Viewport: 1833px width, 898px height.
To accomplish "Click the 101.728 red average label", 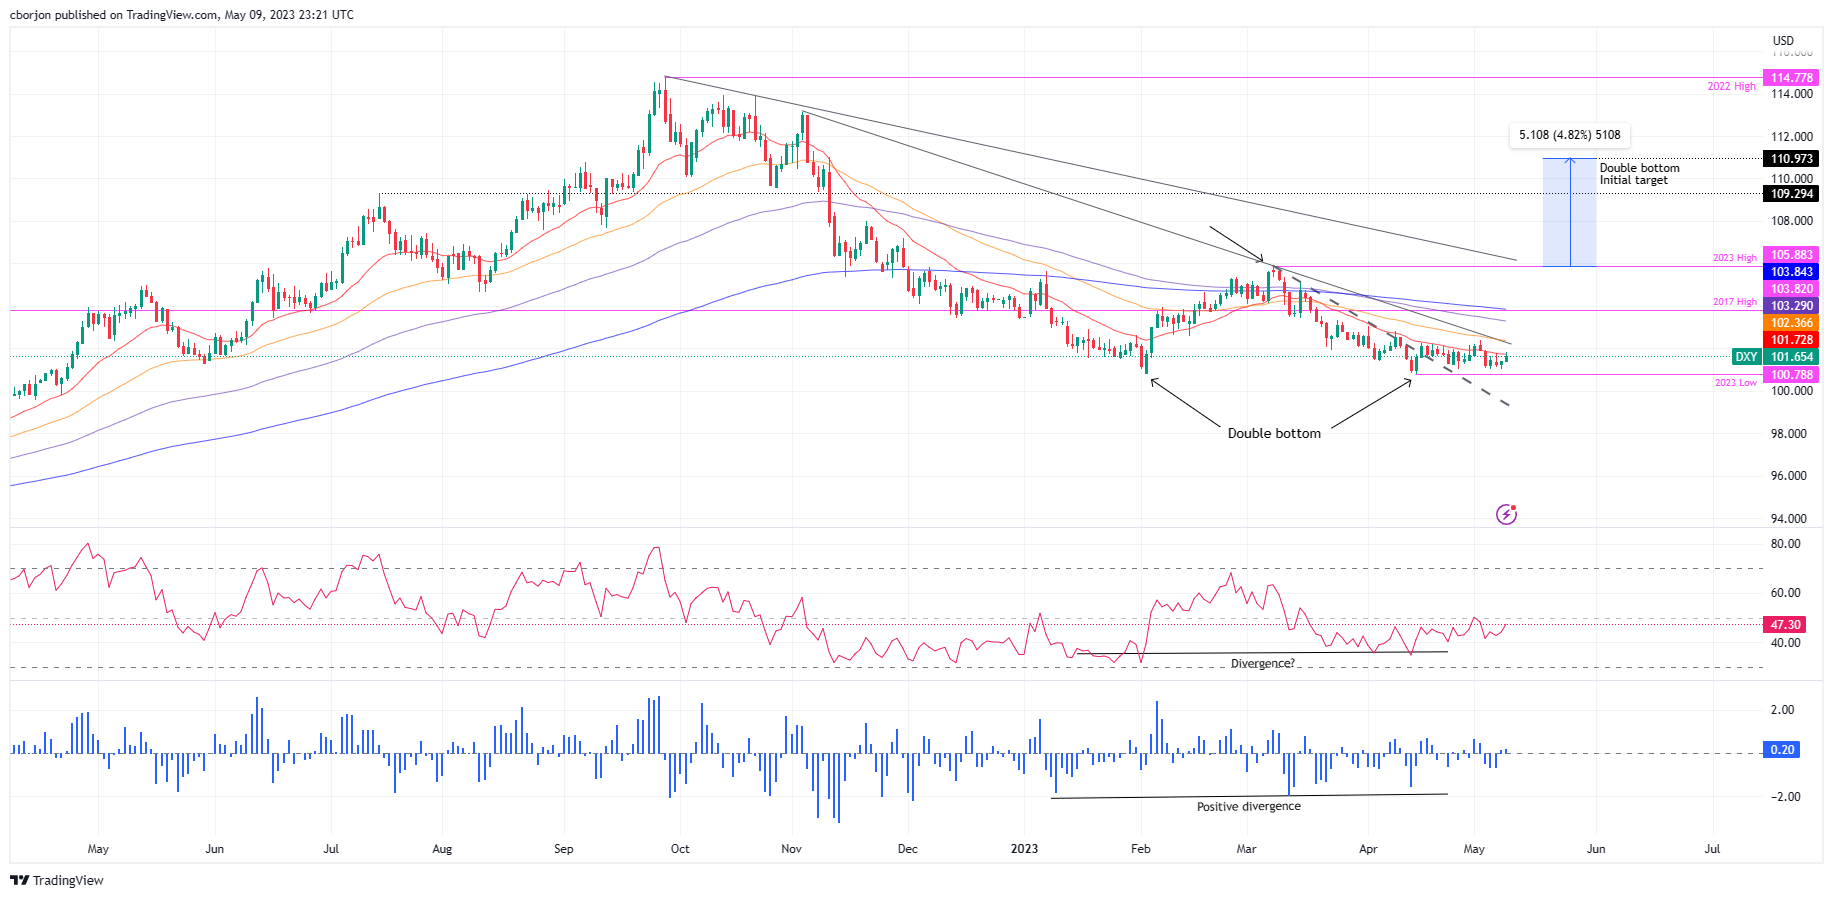I will (1792, 340).
